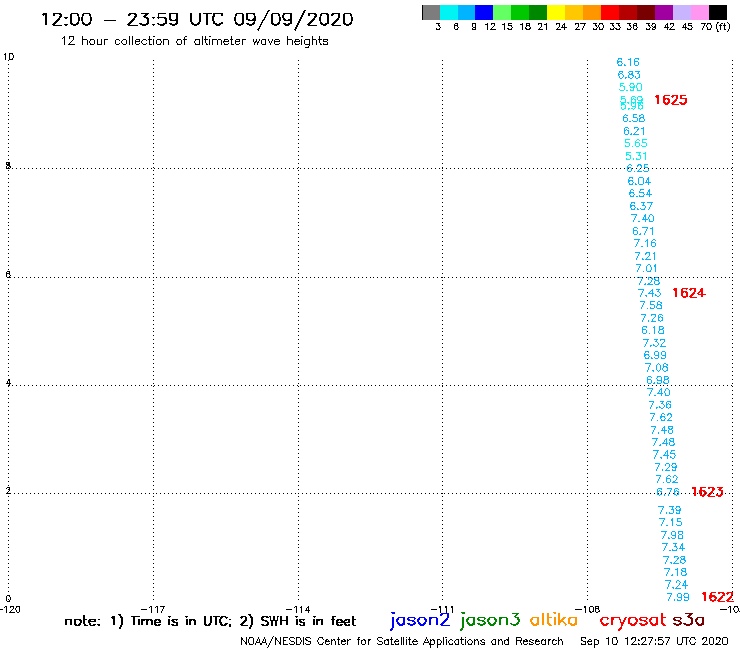This screenshot has height=650, width=740.
Task: Click the 5.31 wave height value
Action: (x=636, y=156)
